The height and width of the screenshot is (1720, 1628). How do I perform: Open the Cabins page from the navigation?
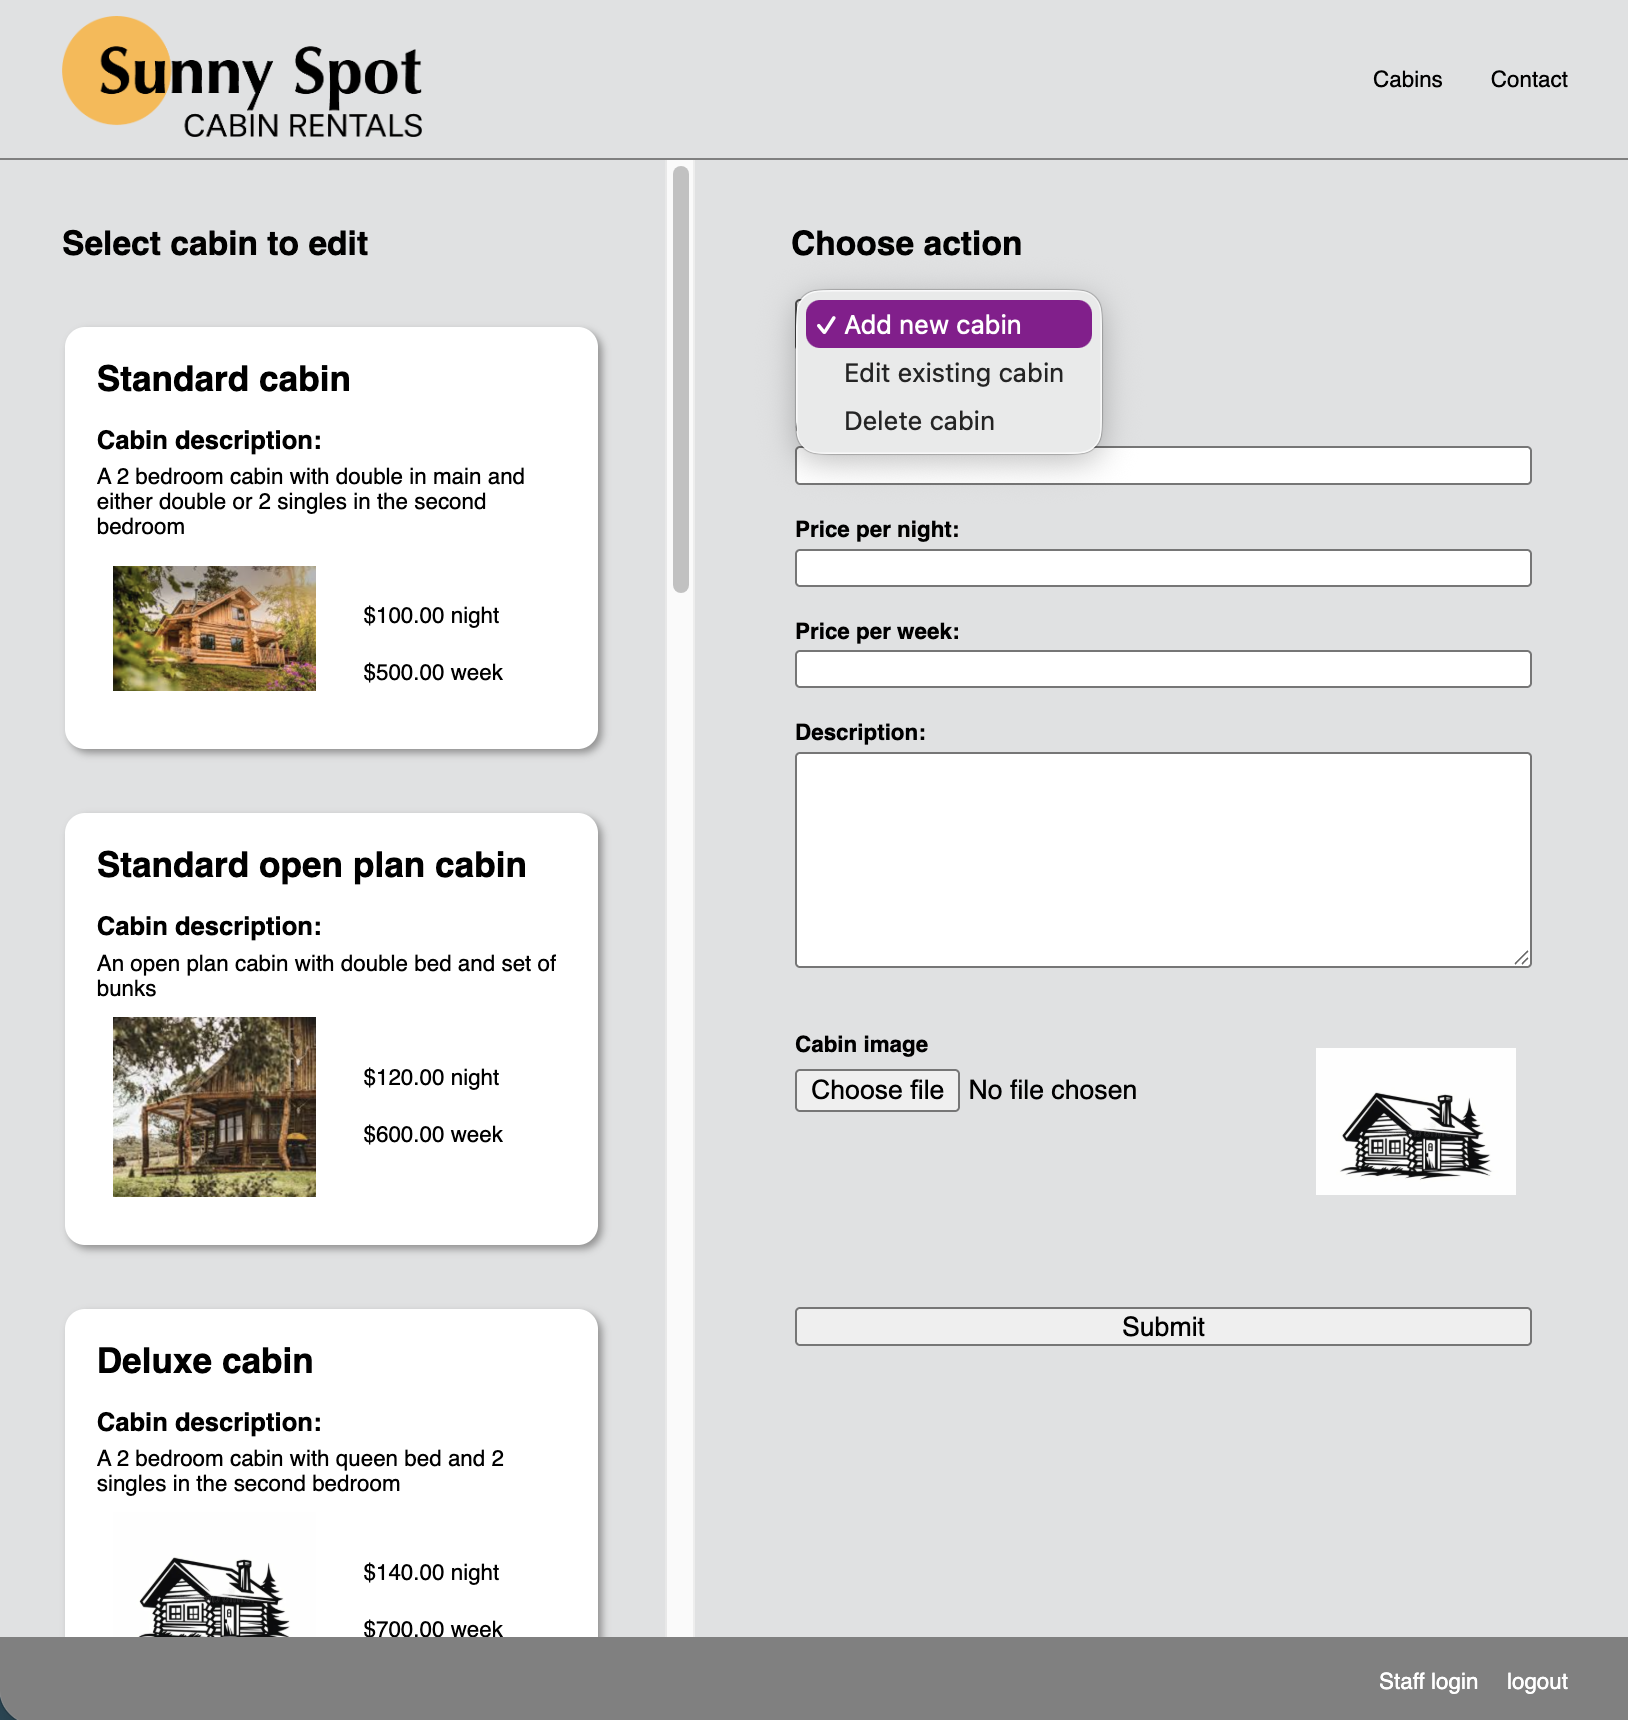(x=1408, y=79)
